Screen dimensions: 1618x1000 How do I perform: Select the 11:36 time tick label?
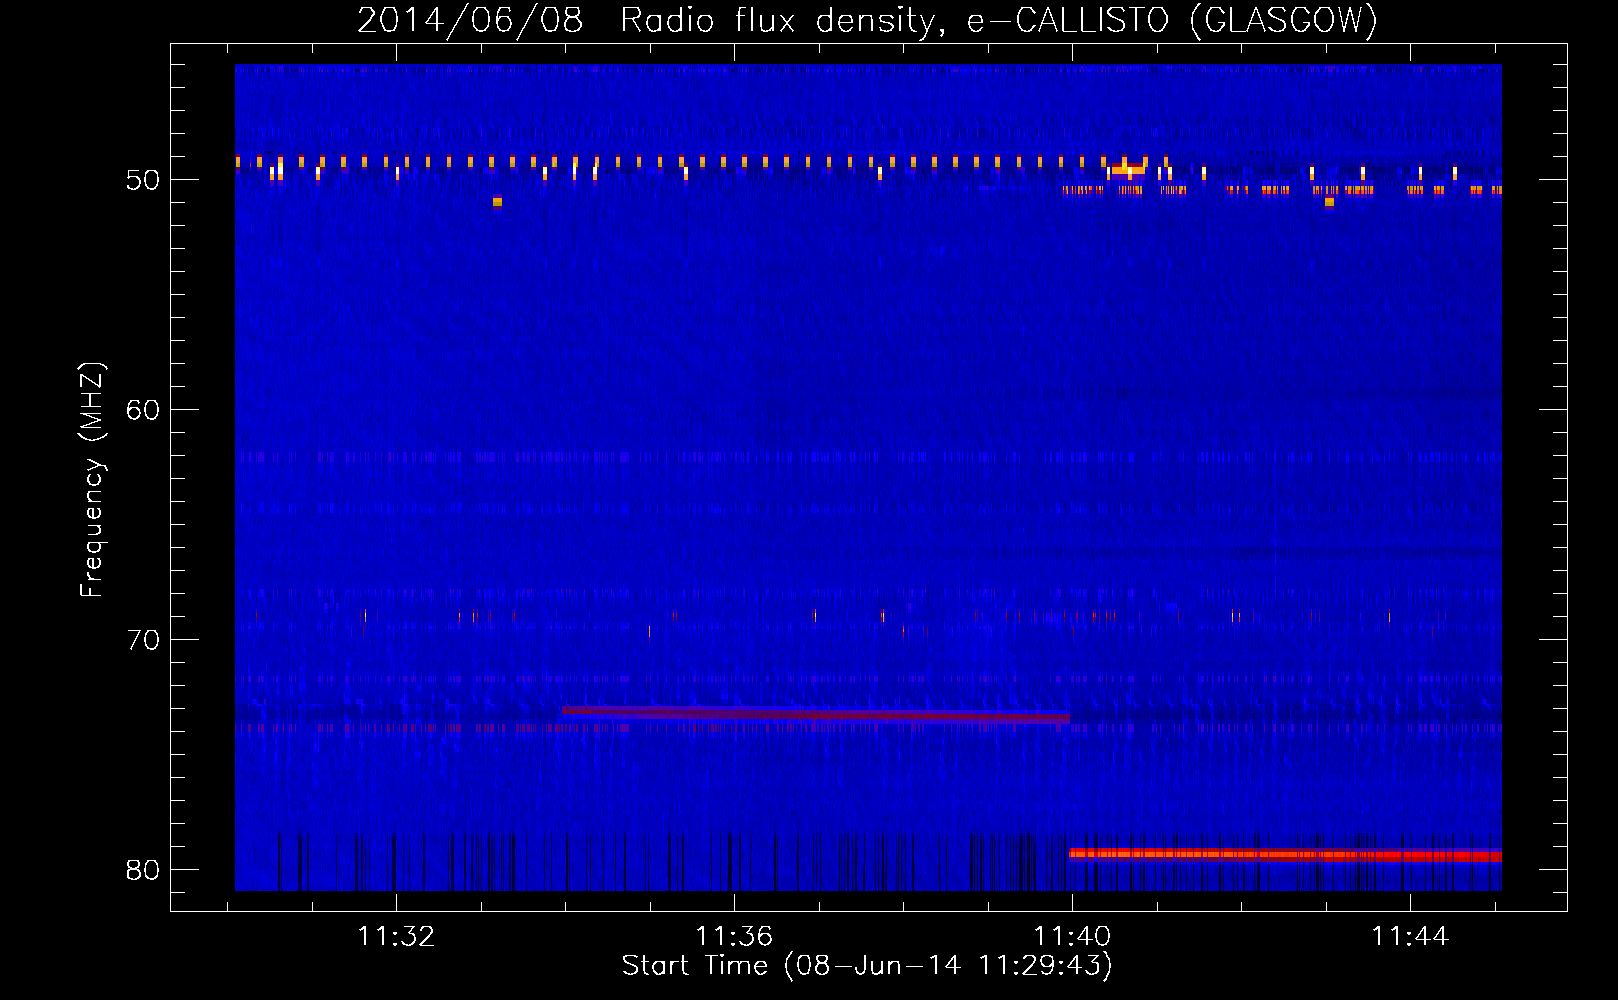point(734,936)
